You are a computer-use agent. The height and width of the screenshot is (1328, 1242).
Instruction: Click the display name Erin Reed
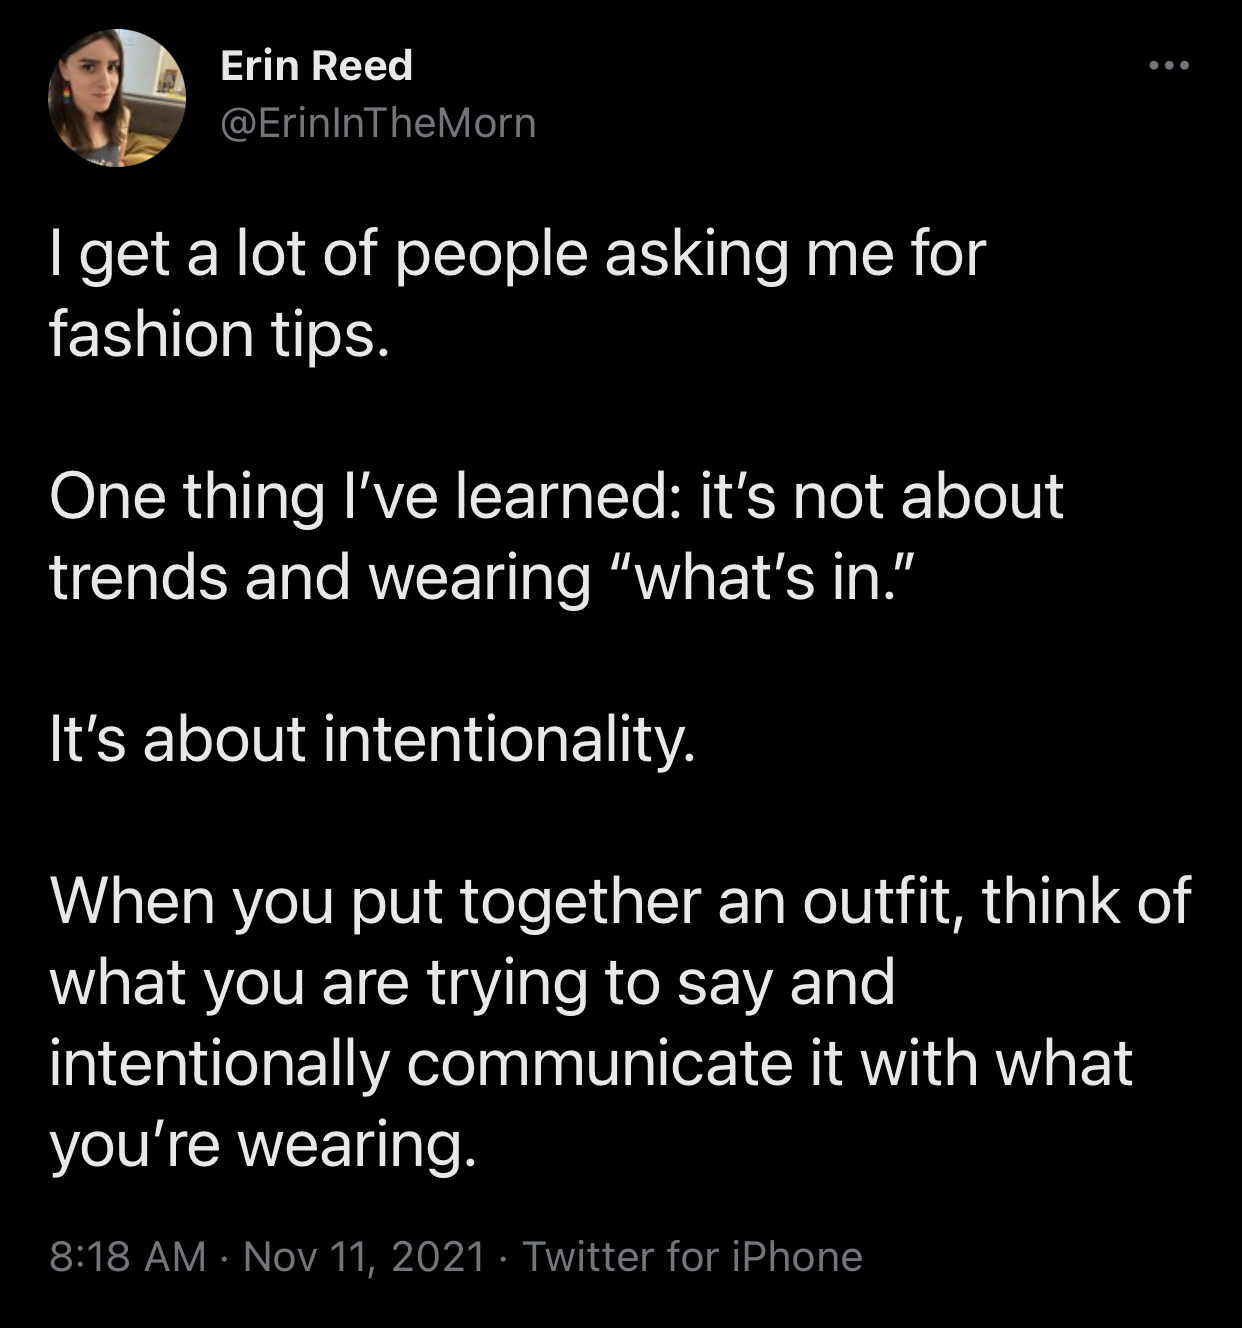pos(316,66)
